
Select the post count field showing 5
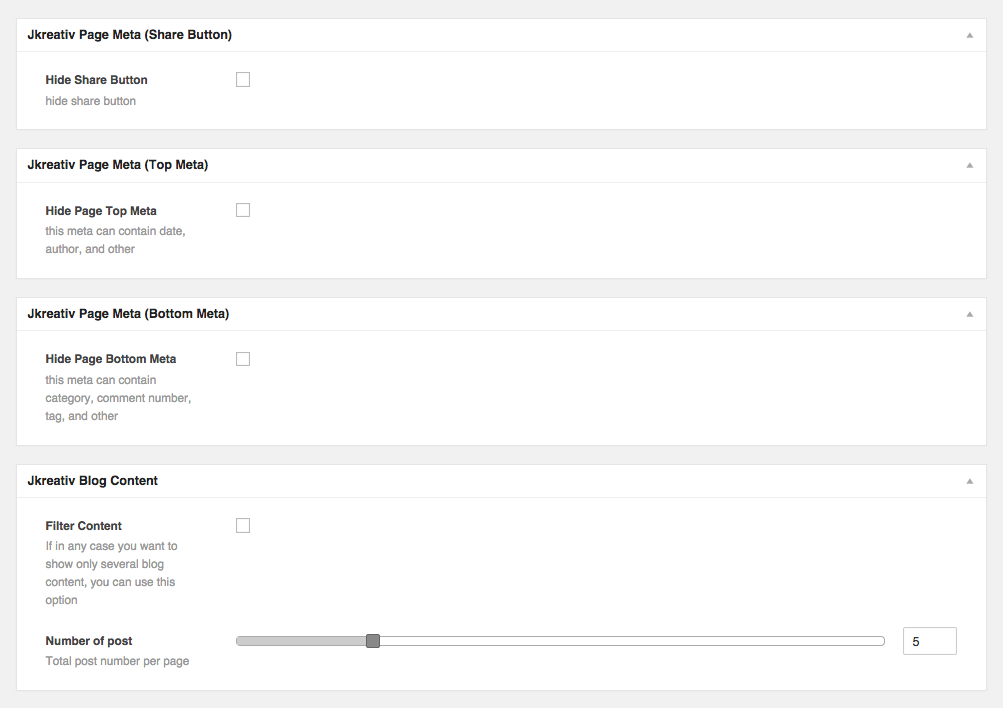click(929, 640)
